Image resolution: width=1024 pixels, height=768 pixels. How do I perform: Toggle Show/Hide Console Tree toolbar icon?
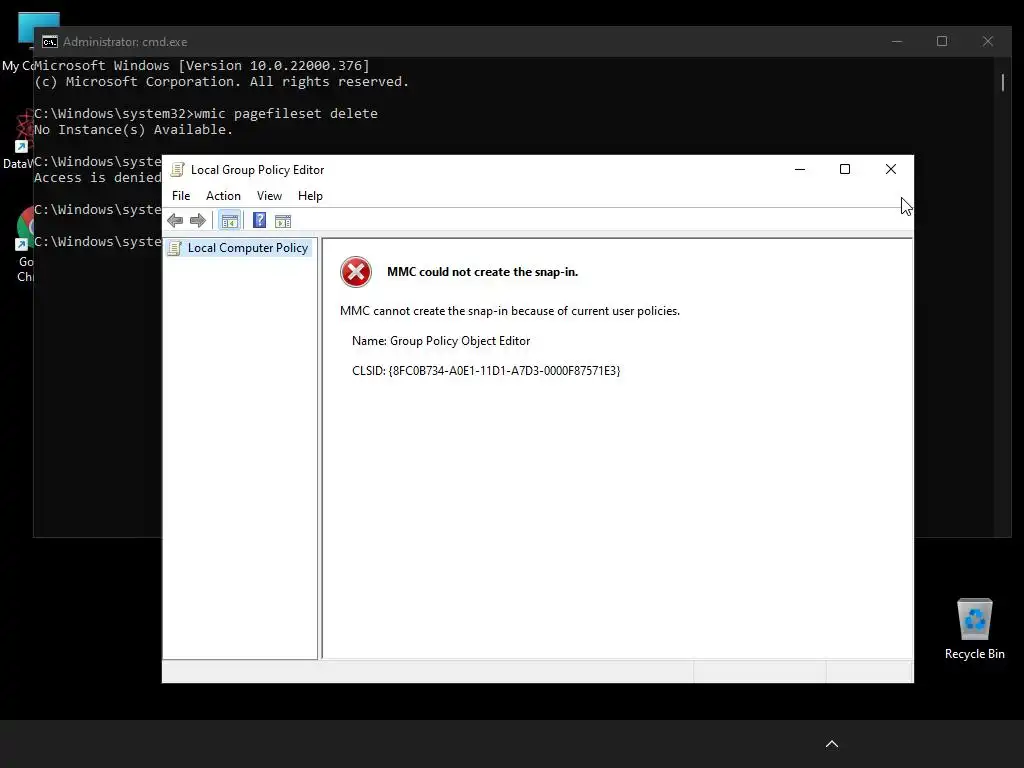pyautogui.click(x=230, y=221)
